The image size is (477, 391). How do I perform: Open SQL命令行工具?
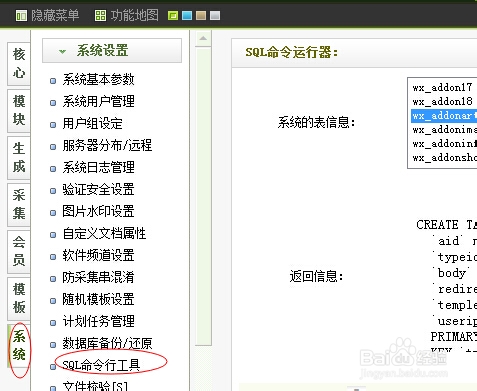coord(101,366)
